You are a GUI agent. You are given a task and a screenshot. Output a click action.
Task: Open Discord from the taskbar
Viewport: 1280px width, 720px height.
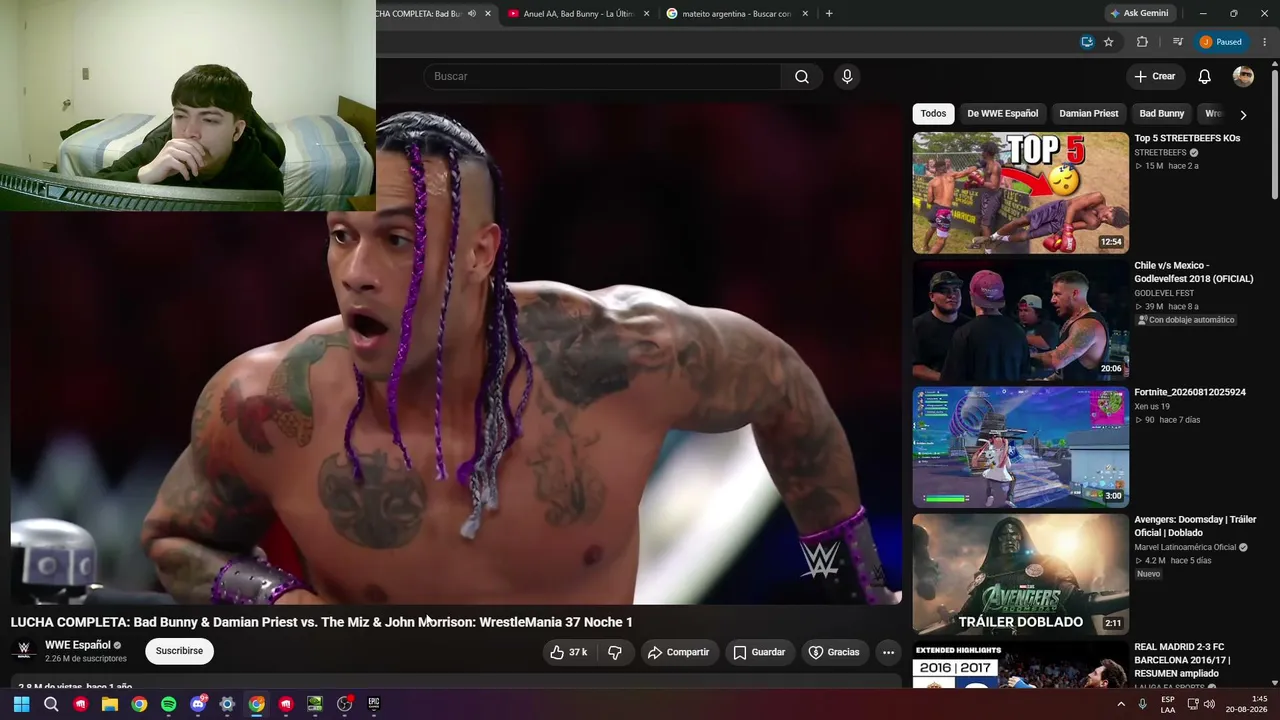click(x=198, y=704)
